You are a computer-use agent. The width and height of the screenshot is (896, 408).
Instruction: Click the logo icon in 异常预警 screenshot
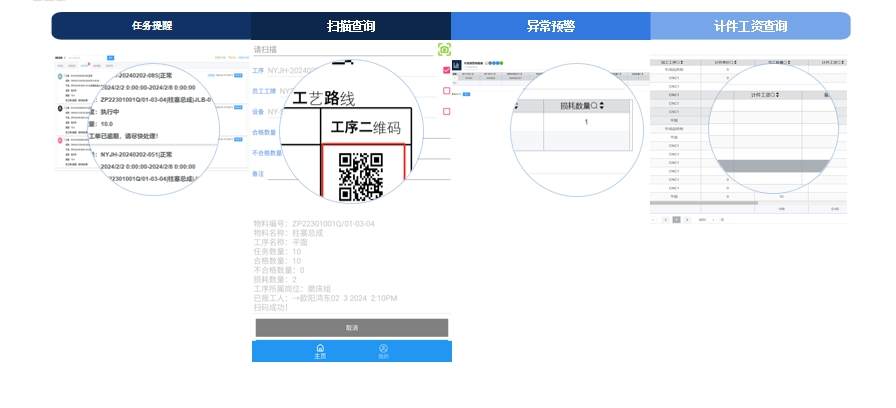pyautogui.click(x=457, y=65)
